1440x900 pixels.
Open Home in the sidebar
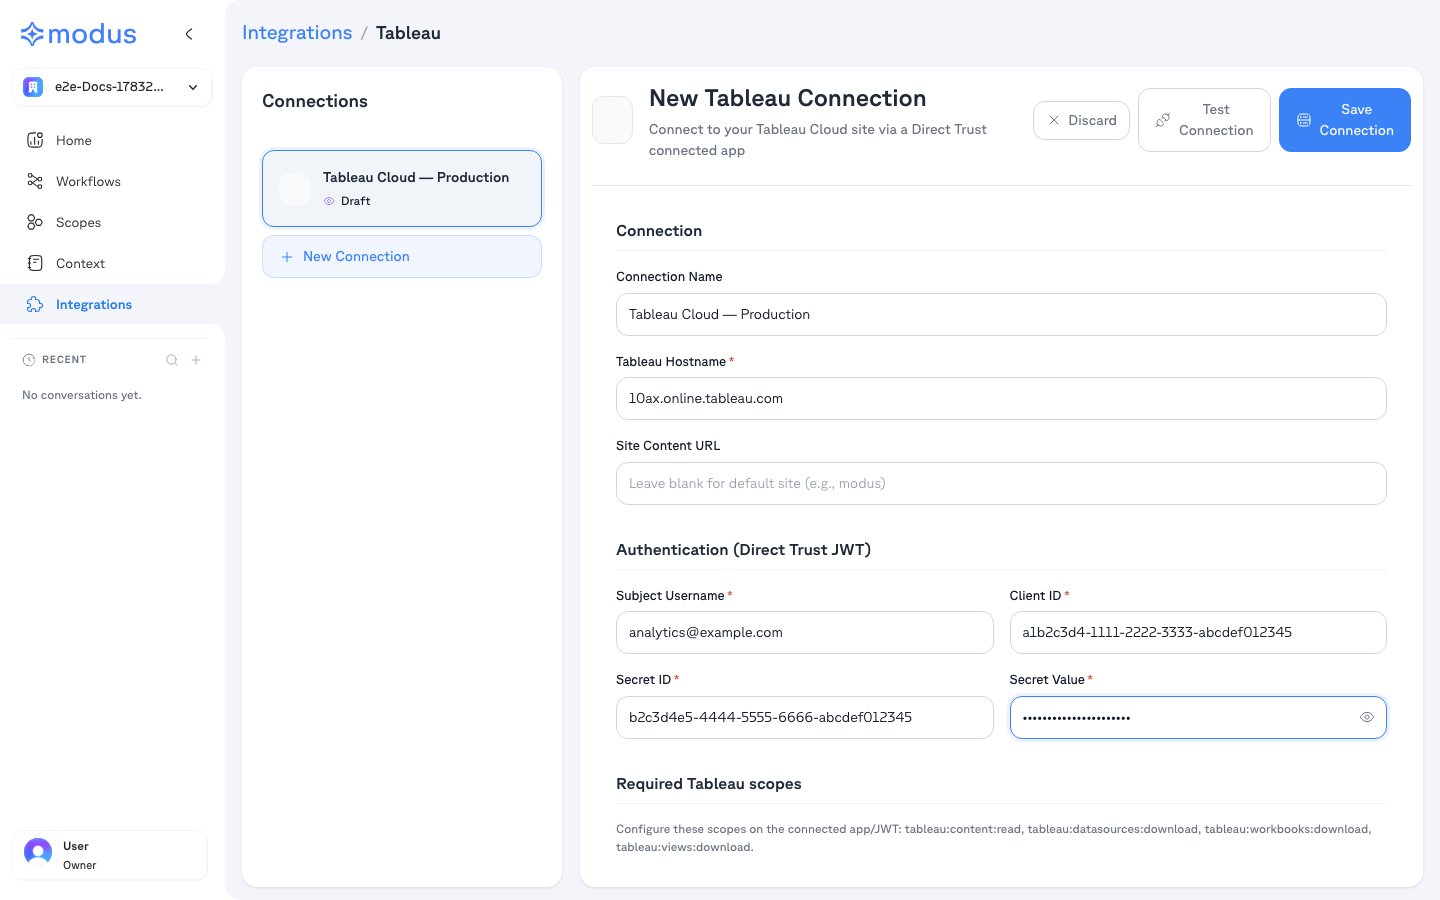click(112, 140)
